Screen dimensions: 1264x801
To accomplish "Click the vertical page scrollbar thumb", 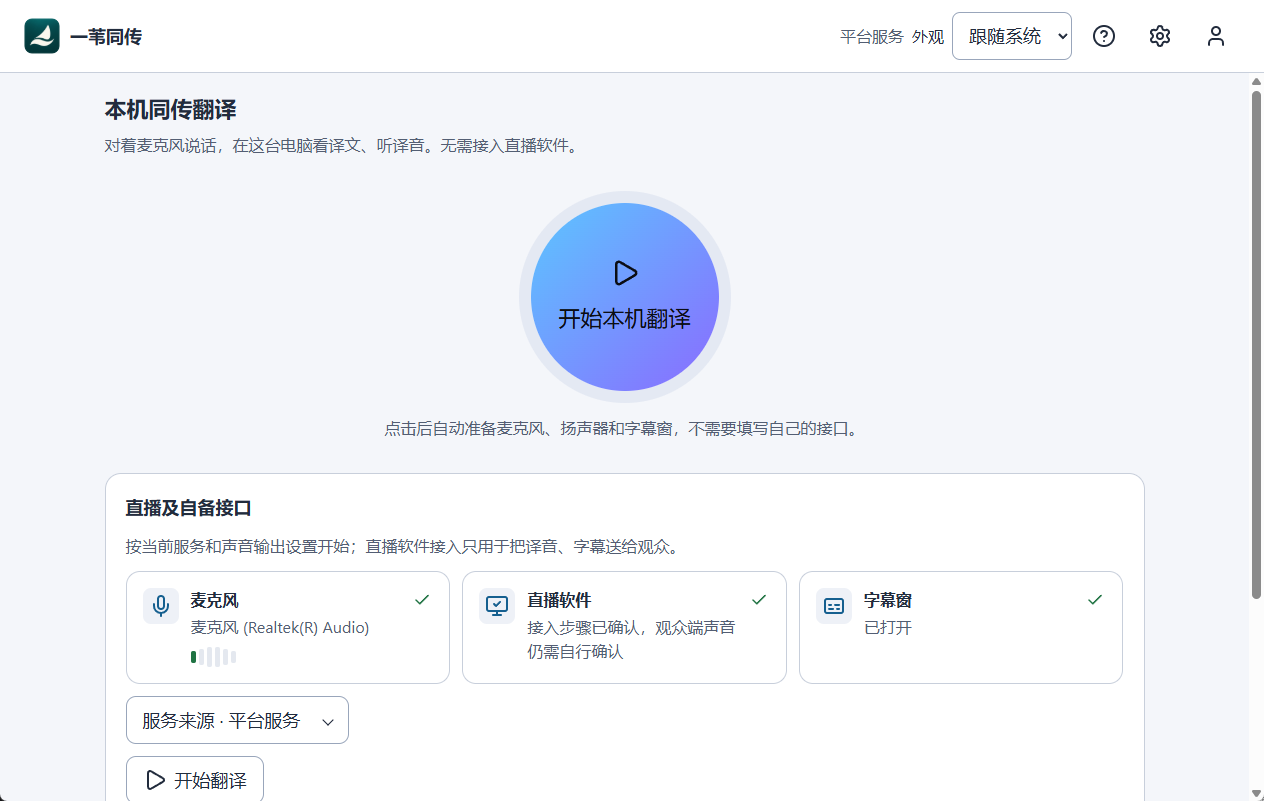I will (x=1257, y=345).
